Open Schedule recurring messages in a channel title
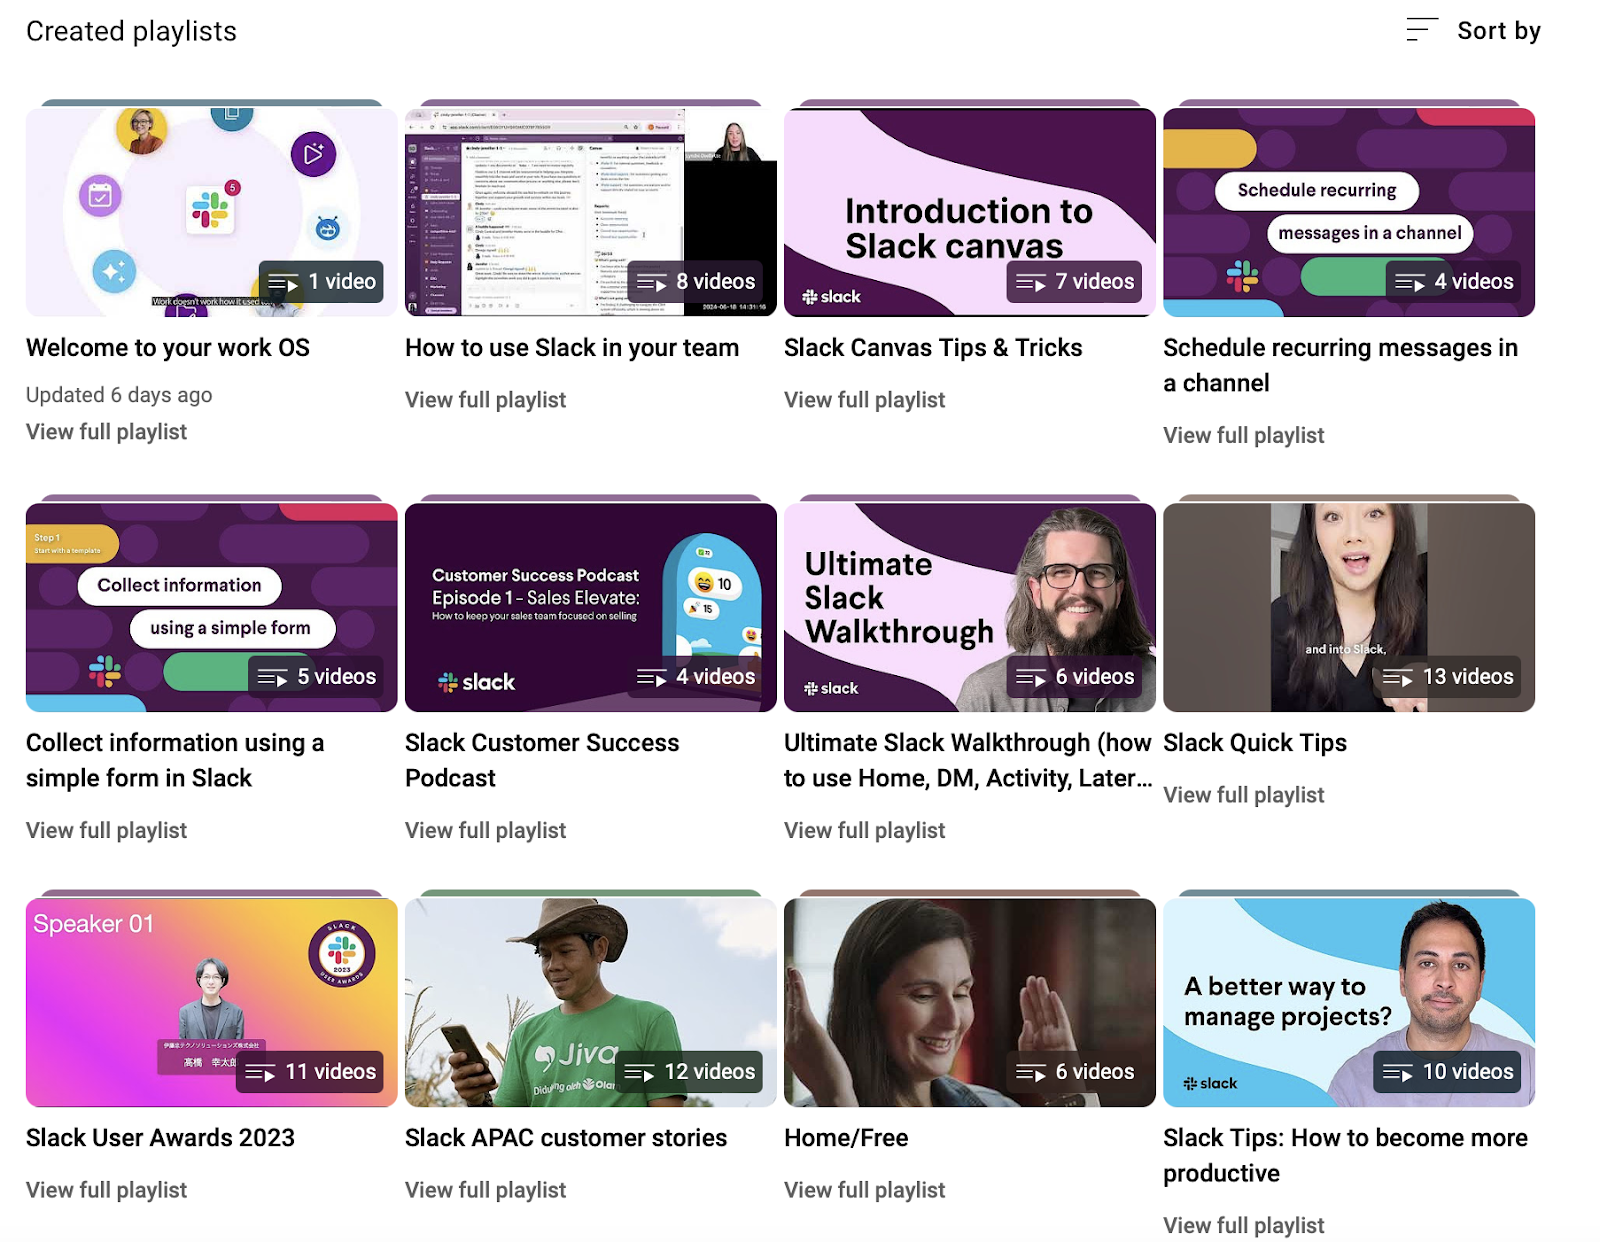The height and width of the screenshot is (1242, 1600). pyautogui.click(x=1340, y=365)
